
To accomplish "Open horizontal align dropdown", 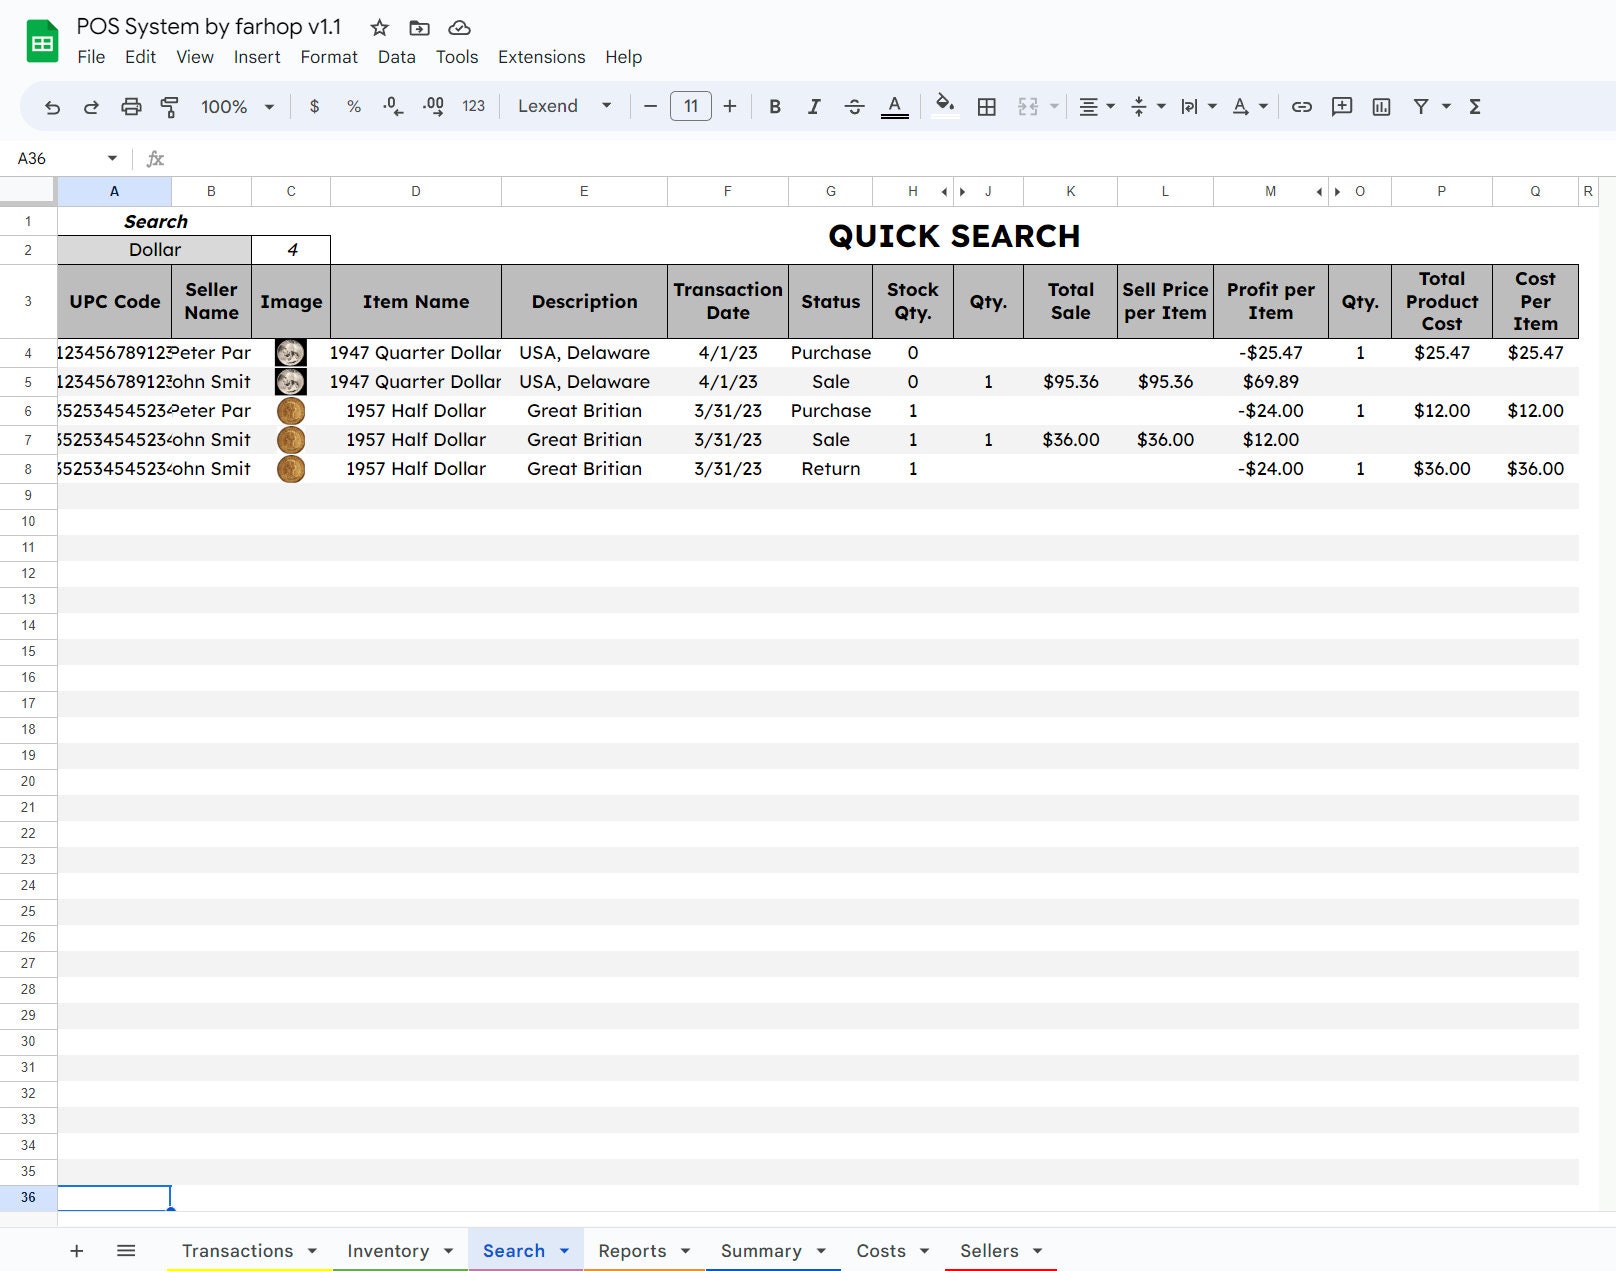I will [1097, 107].
